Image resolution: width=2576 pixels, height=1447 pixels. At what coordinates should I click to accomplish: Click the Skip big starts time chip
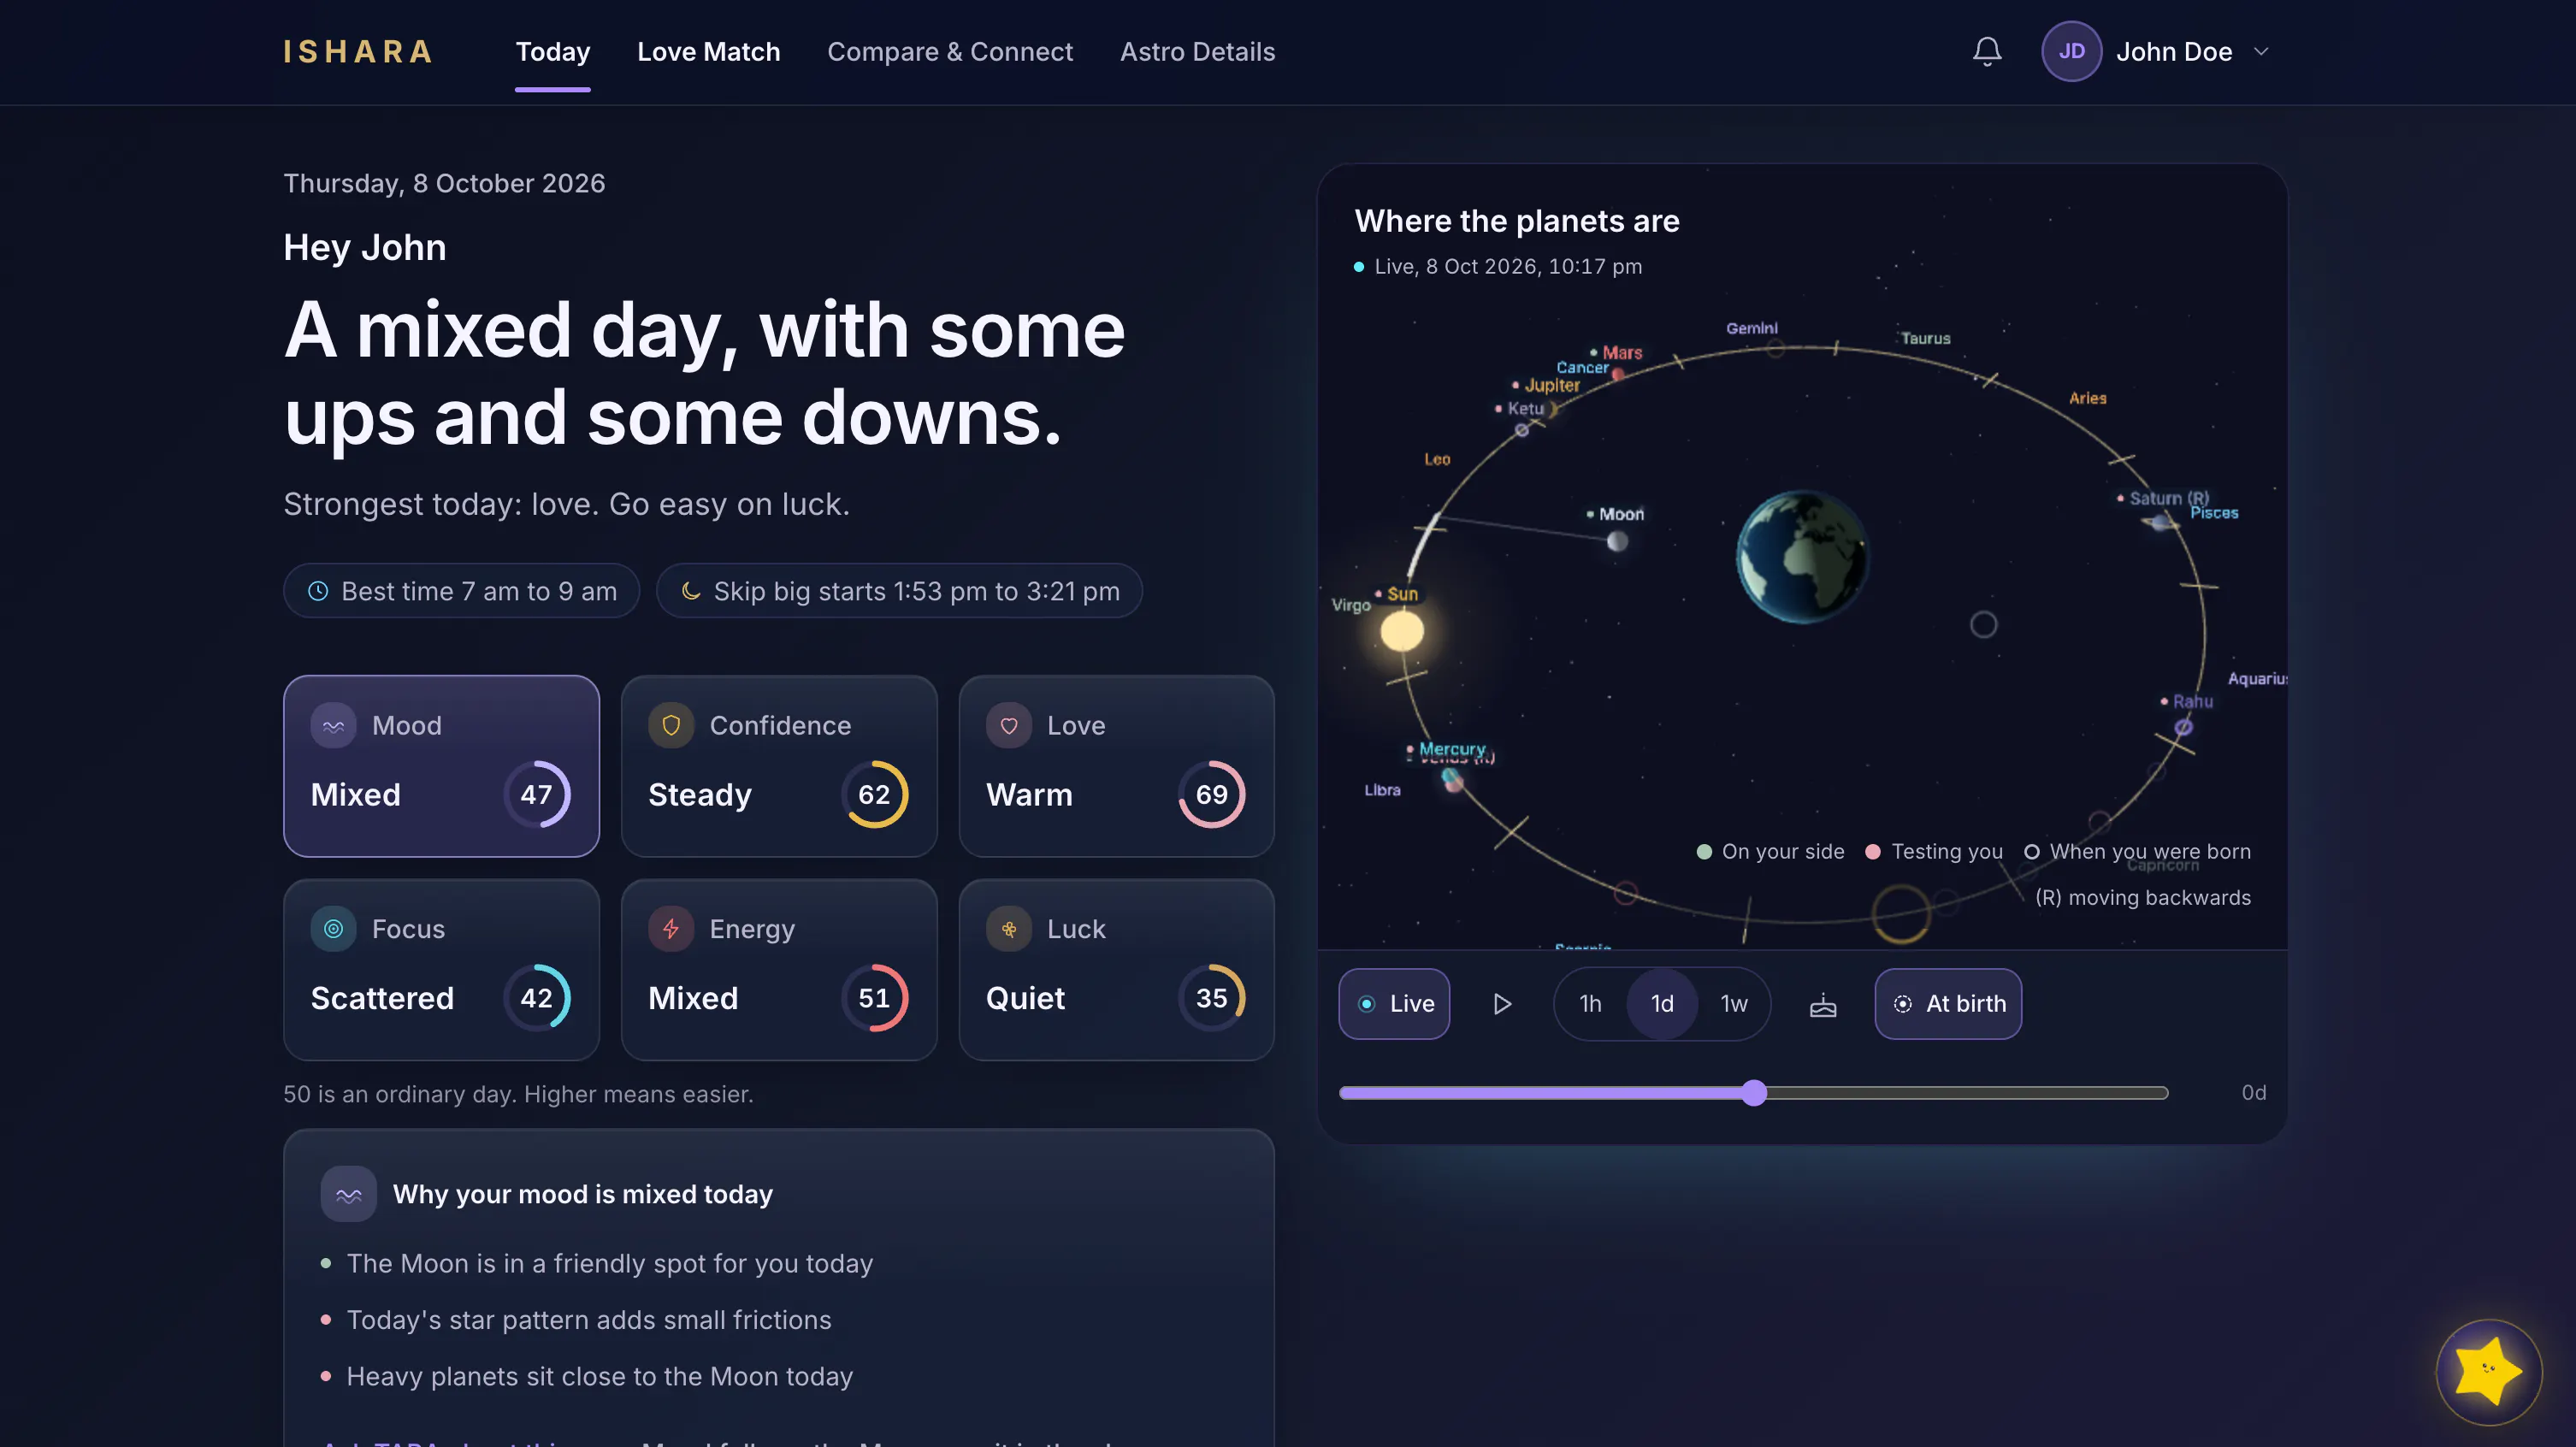[x=899, y=591]
